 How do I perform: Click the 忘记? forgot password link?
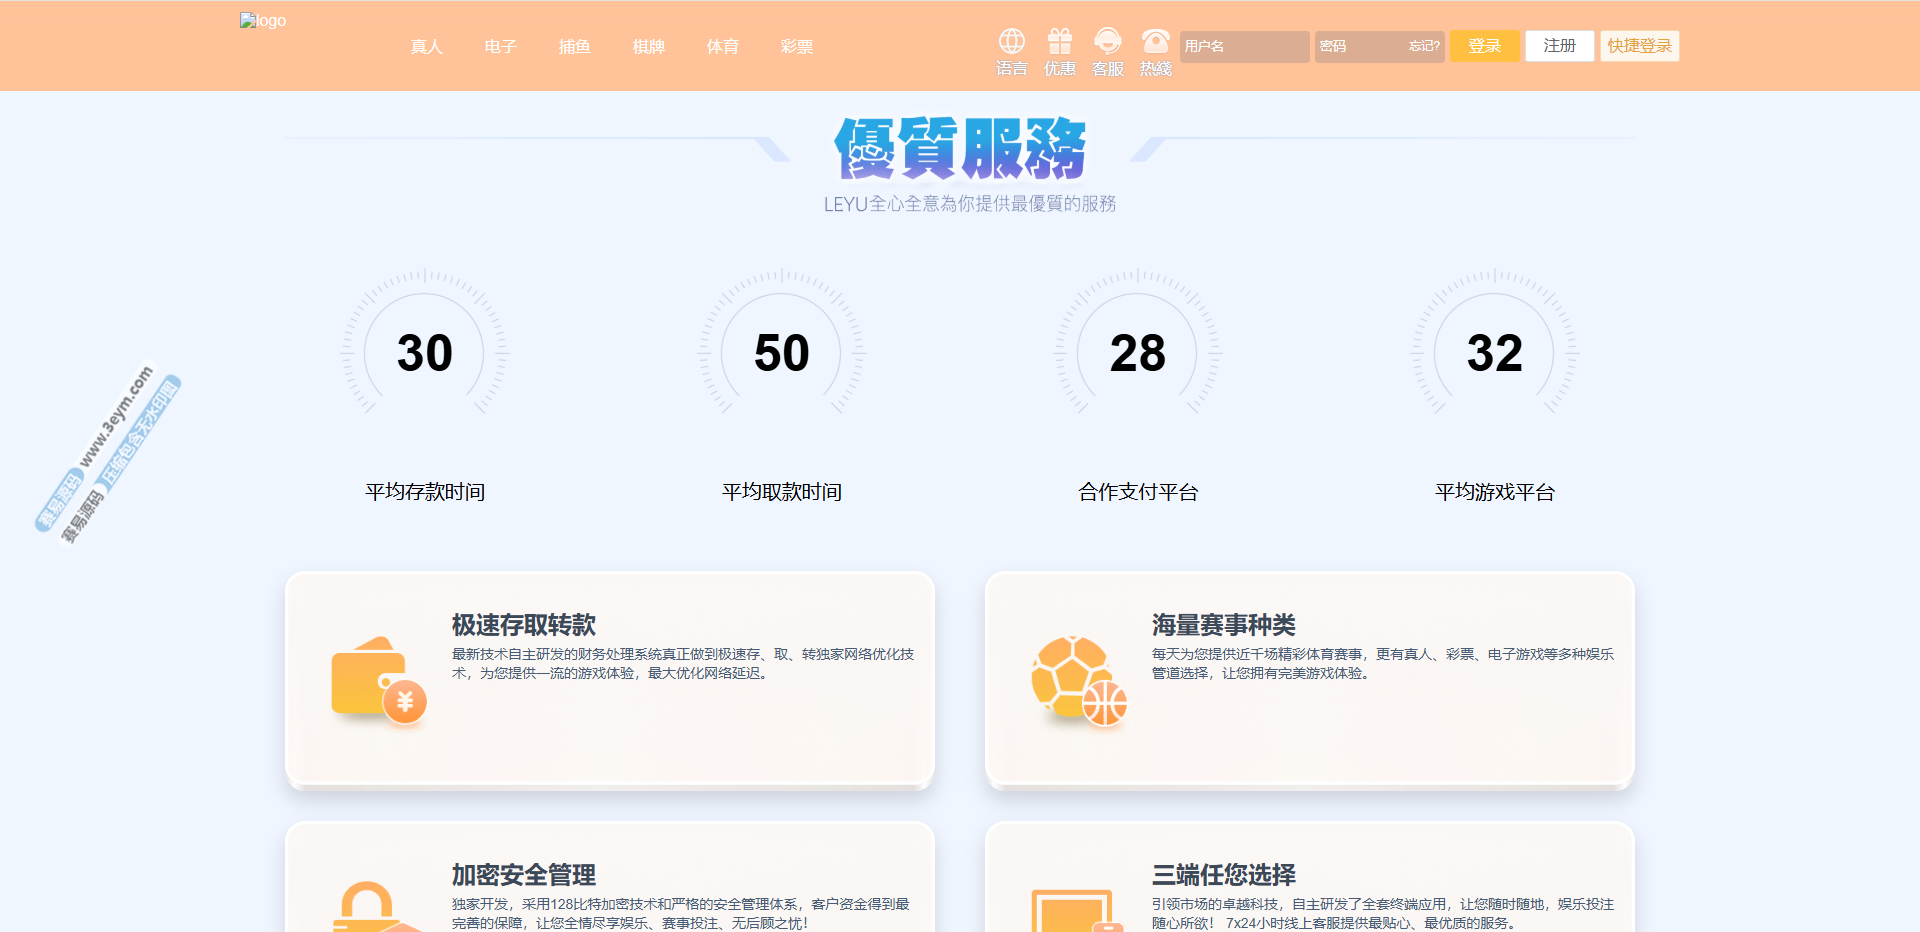pos(1424,46)
